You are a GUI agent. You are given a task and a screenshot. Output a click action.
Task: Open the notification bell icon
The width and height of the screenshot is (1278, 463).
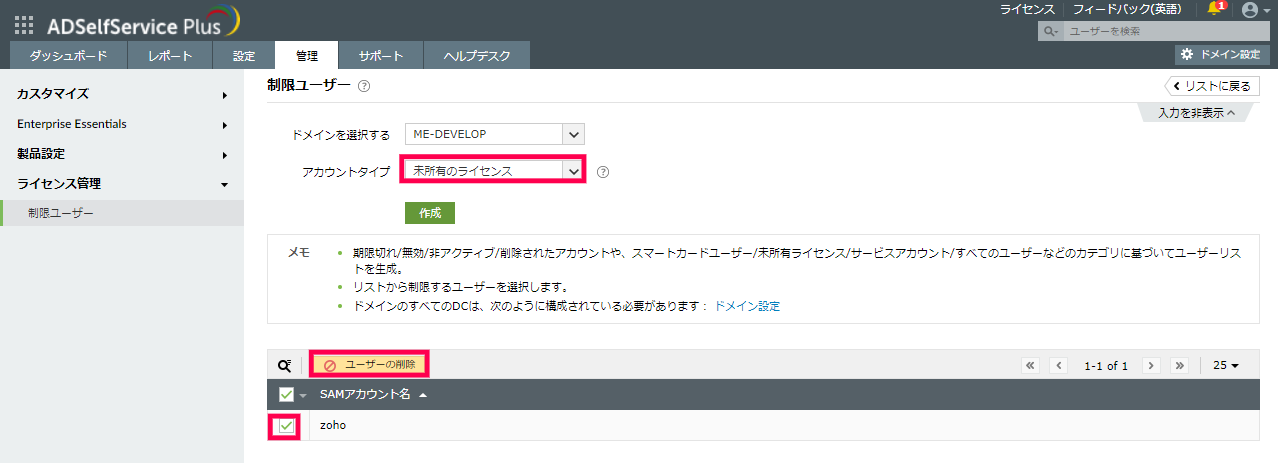pyautogui.click(x=1214, y=9)
